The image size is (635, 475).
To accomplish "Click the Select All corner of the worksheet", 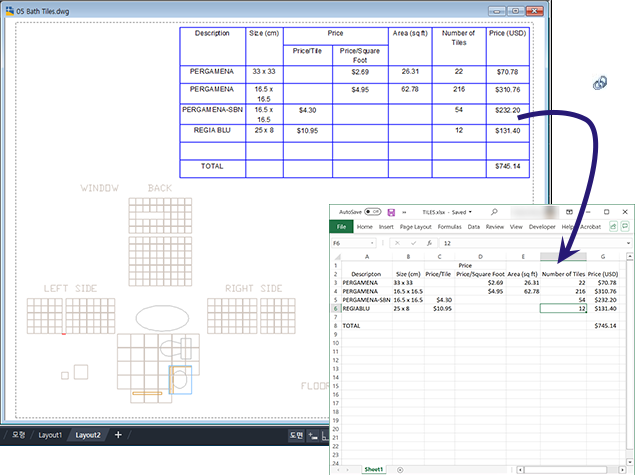I will click(x=336, y=256).
